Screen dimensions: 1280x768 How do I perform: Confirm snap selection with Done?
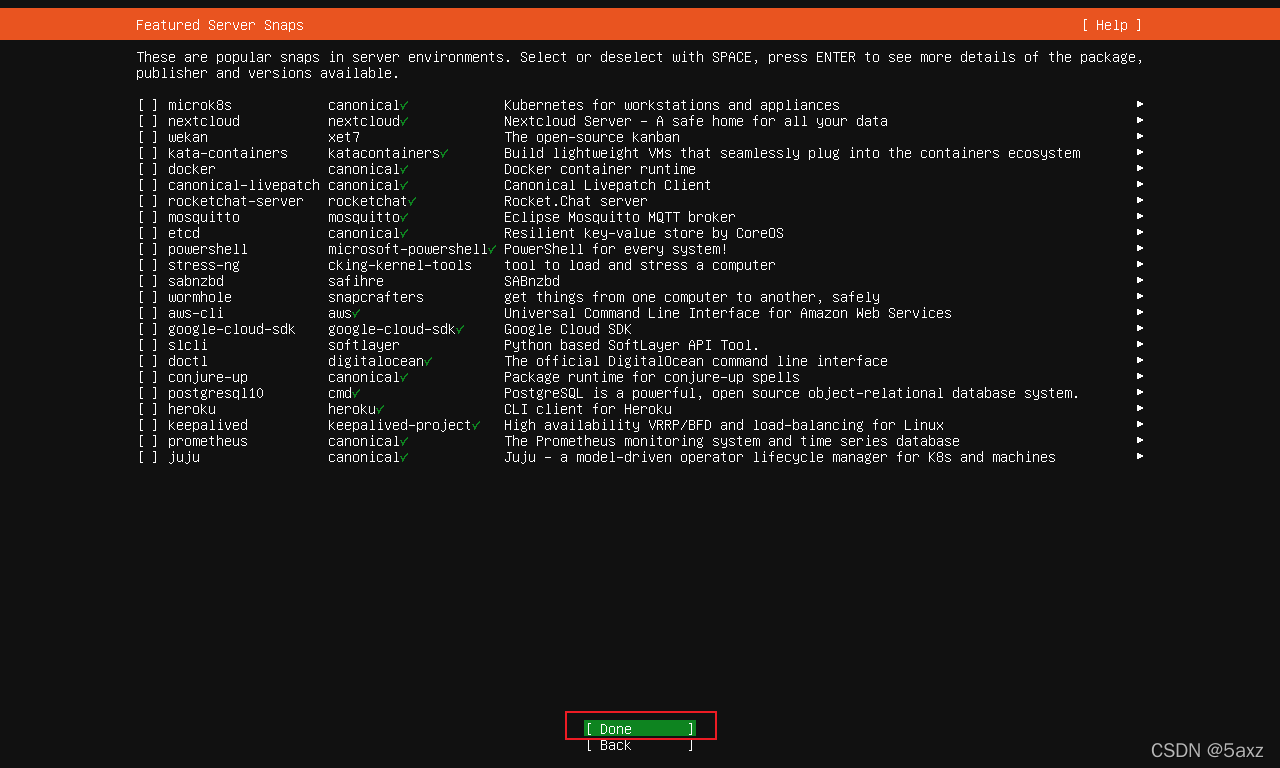coord(640,729)
